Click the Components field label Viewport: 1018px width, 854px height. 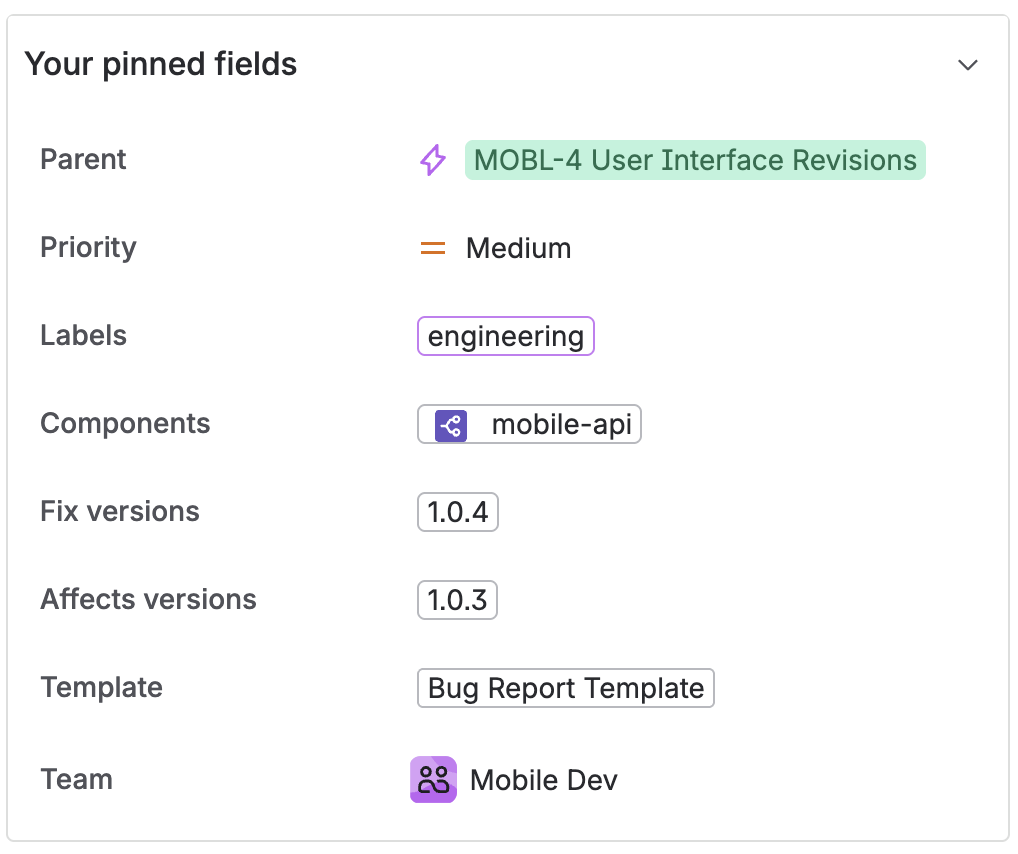point(125,424)
